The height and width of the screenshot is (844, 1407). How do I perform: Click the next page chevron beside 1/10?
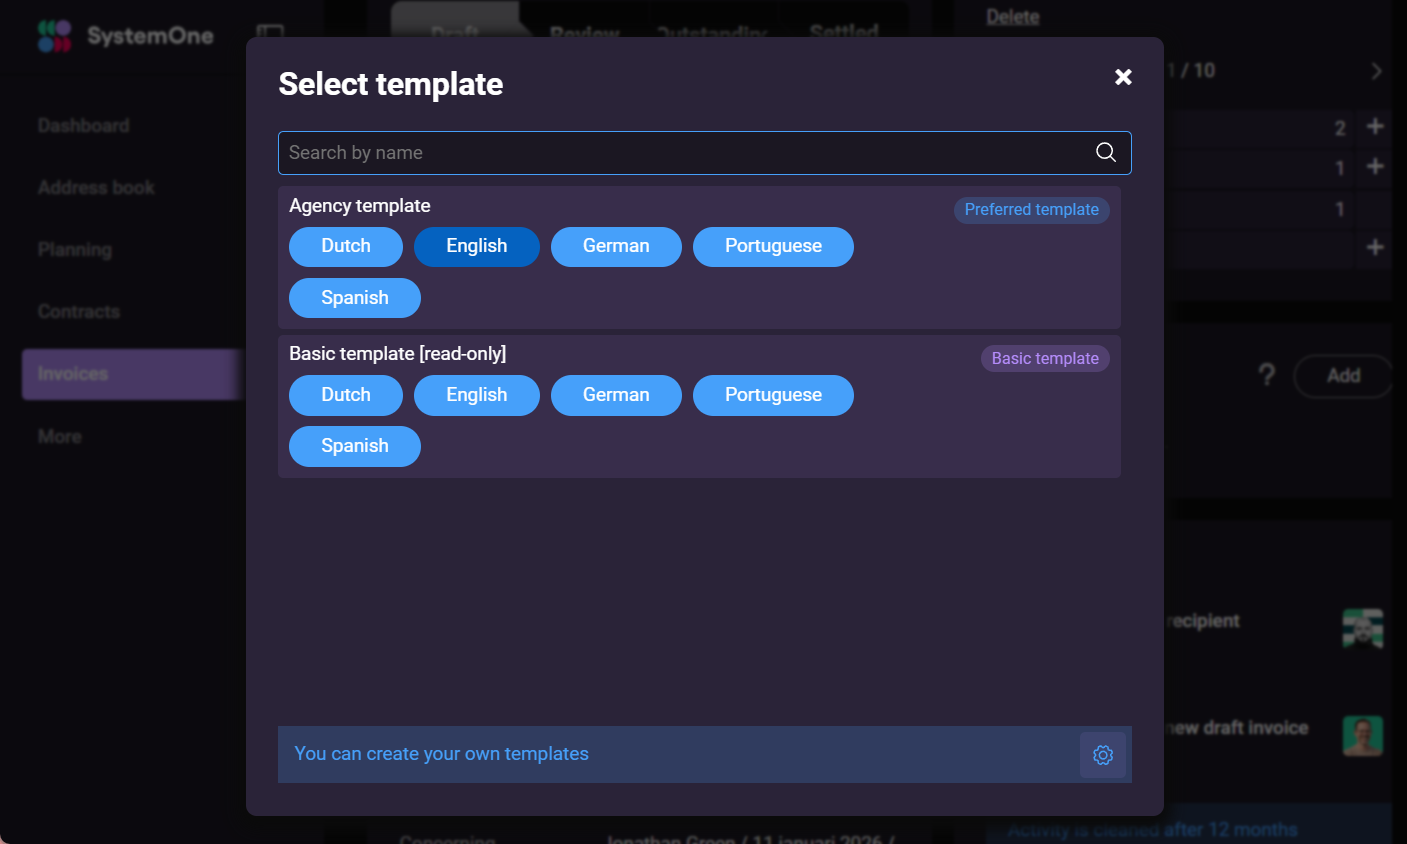pos(1375,71)
